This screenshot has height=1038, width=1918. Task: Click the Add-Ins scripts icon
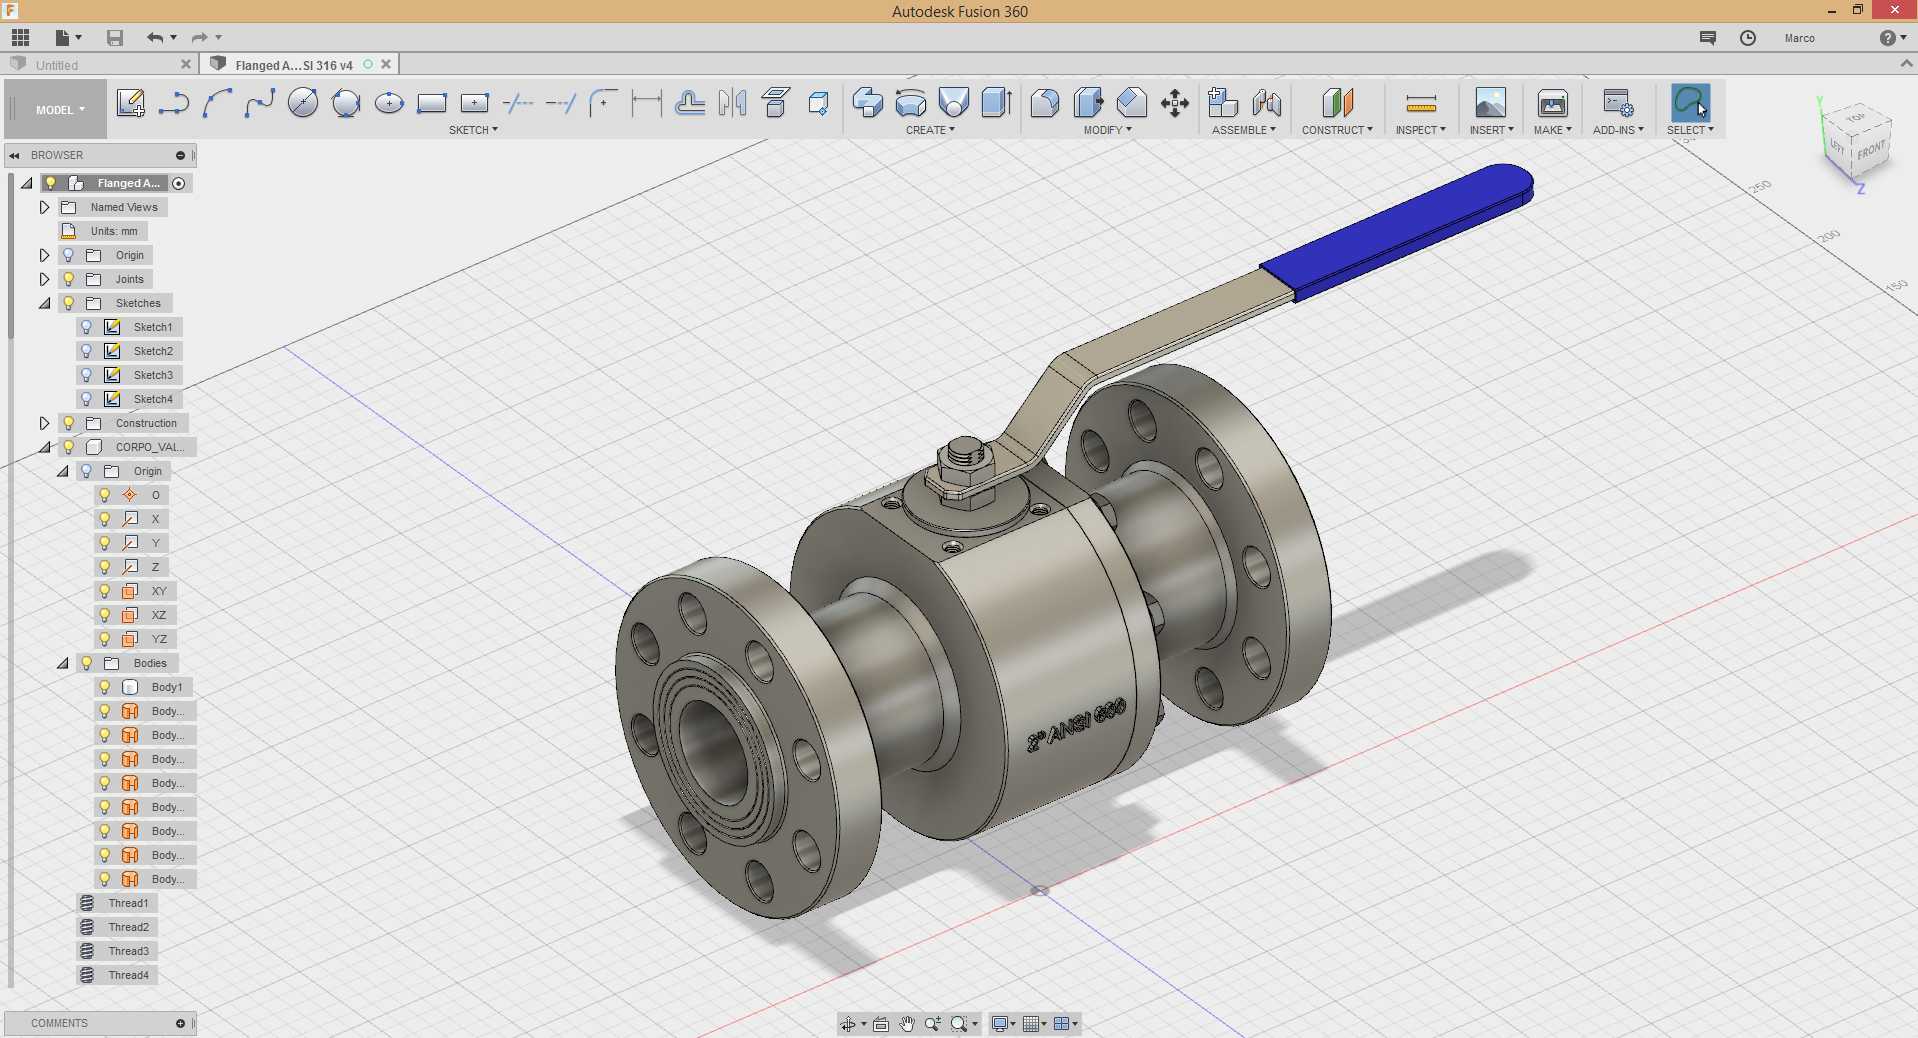[1618, 103]
